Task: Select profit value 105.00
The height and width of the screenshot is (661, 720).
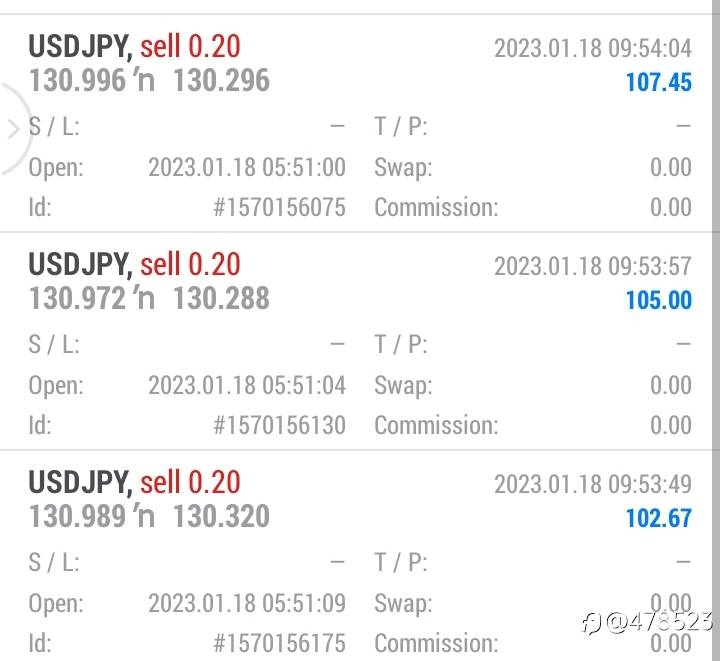Action: 658,301
